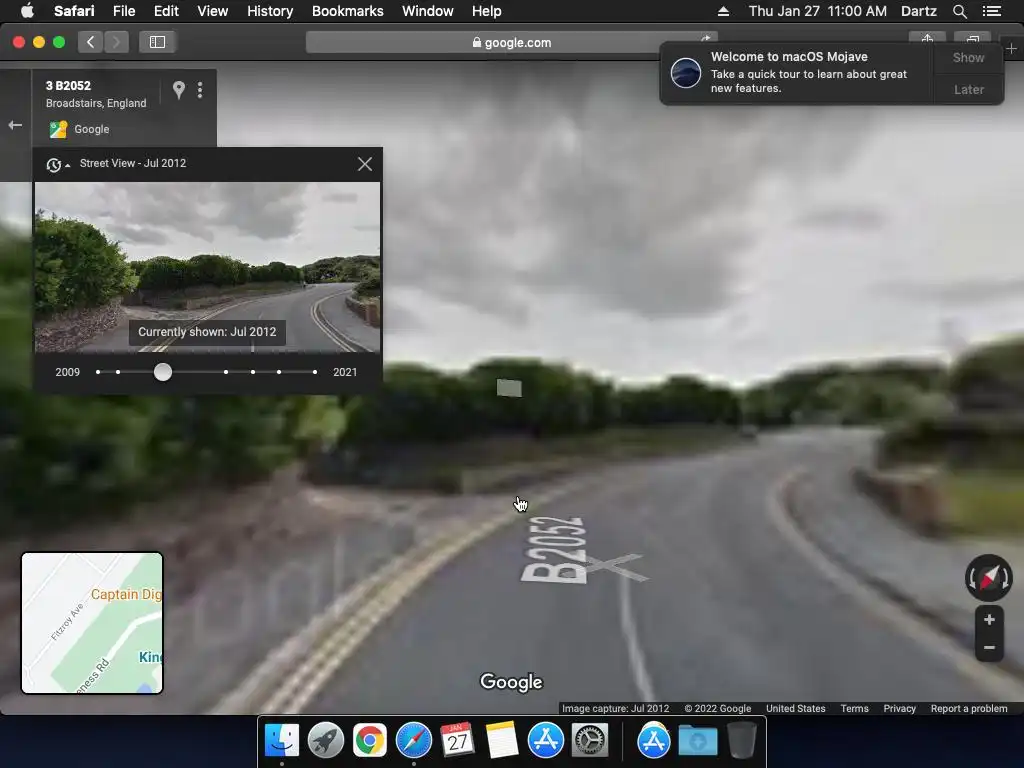This screenshot has width=1024, height=768.
Task: Open the minimap in the corner
Action: (x=92, y=622)
